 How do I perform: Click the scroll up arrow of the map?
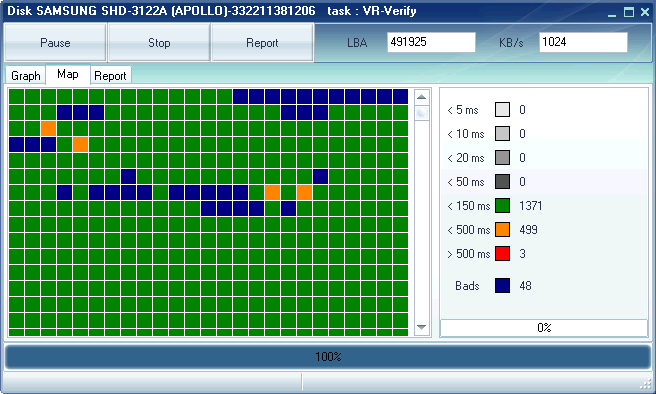[422, 97]
